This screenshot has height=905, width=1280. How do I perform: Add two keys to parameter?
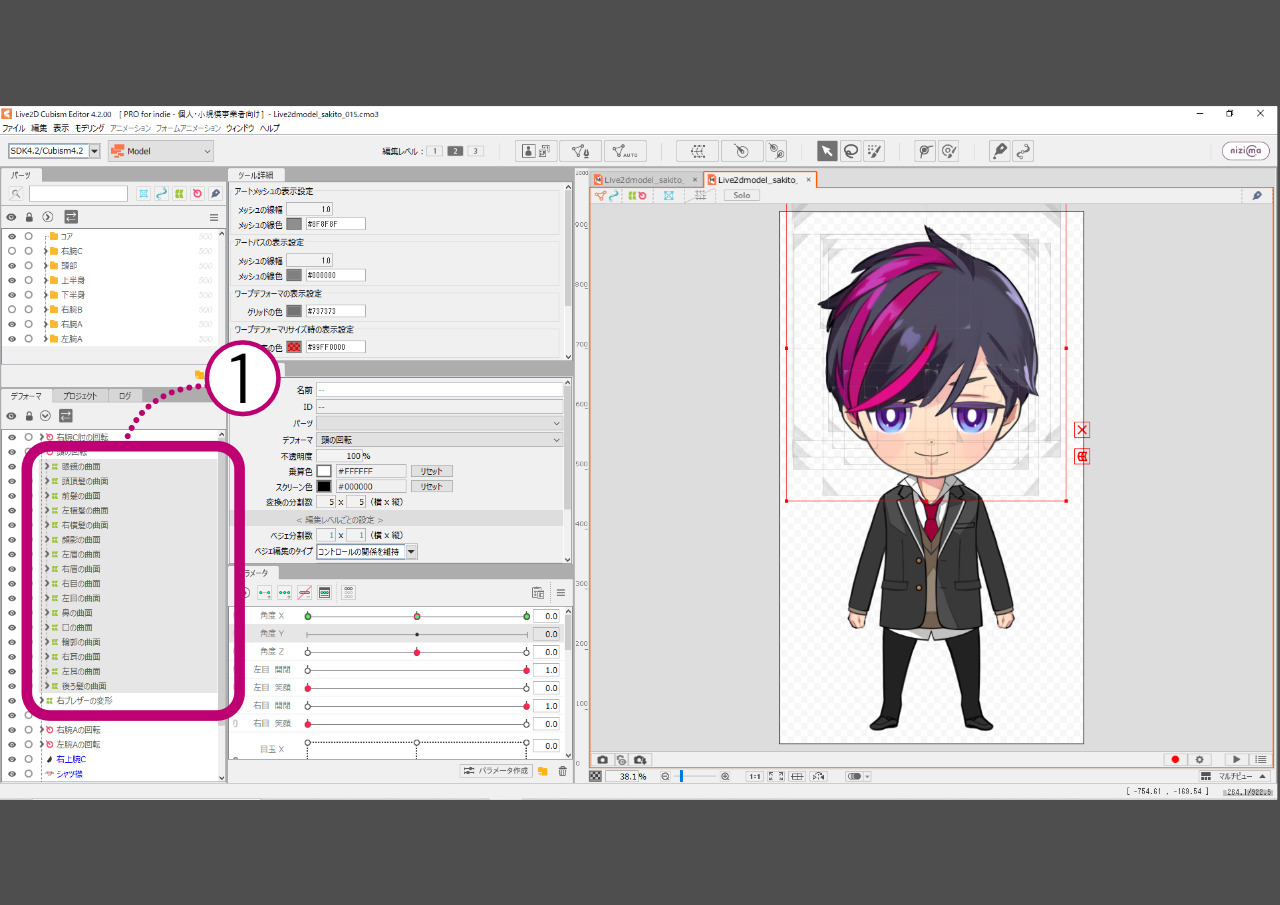pos(266,592)
